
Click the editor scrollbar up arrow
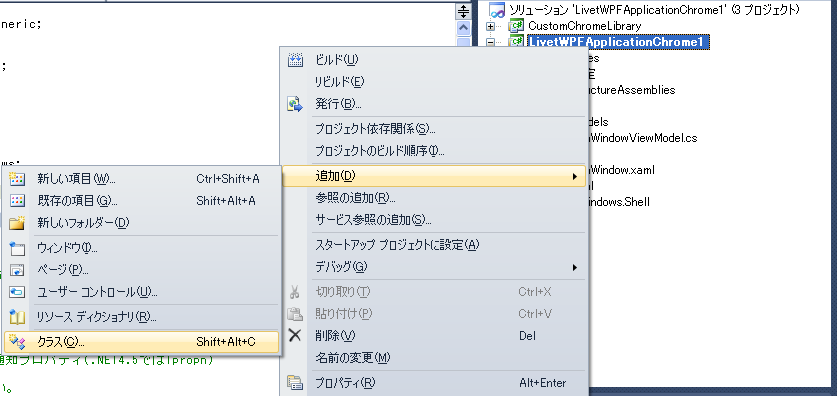click(463, 28)
